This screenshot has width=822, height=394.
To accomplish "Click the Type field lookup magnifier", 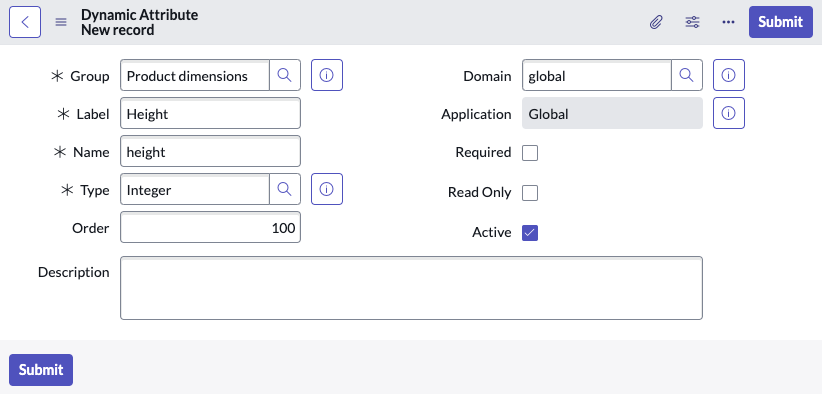I will coord(285,189).
